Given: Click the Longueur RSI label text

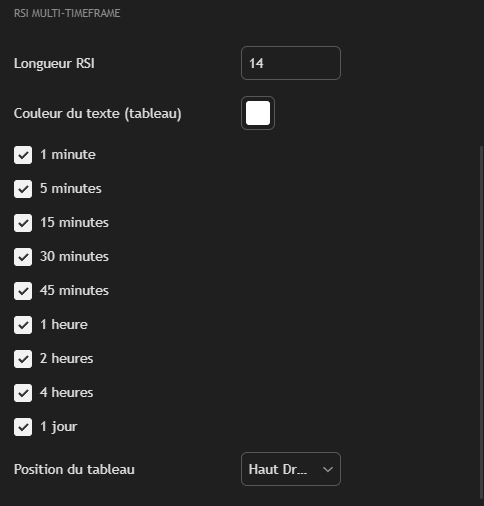Looking at the screenshot, I should pyautogui.click(x=54, y=63).
